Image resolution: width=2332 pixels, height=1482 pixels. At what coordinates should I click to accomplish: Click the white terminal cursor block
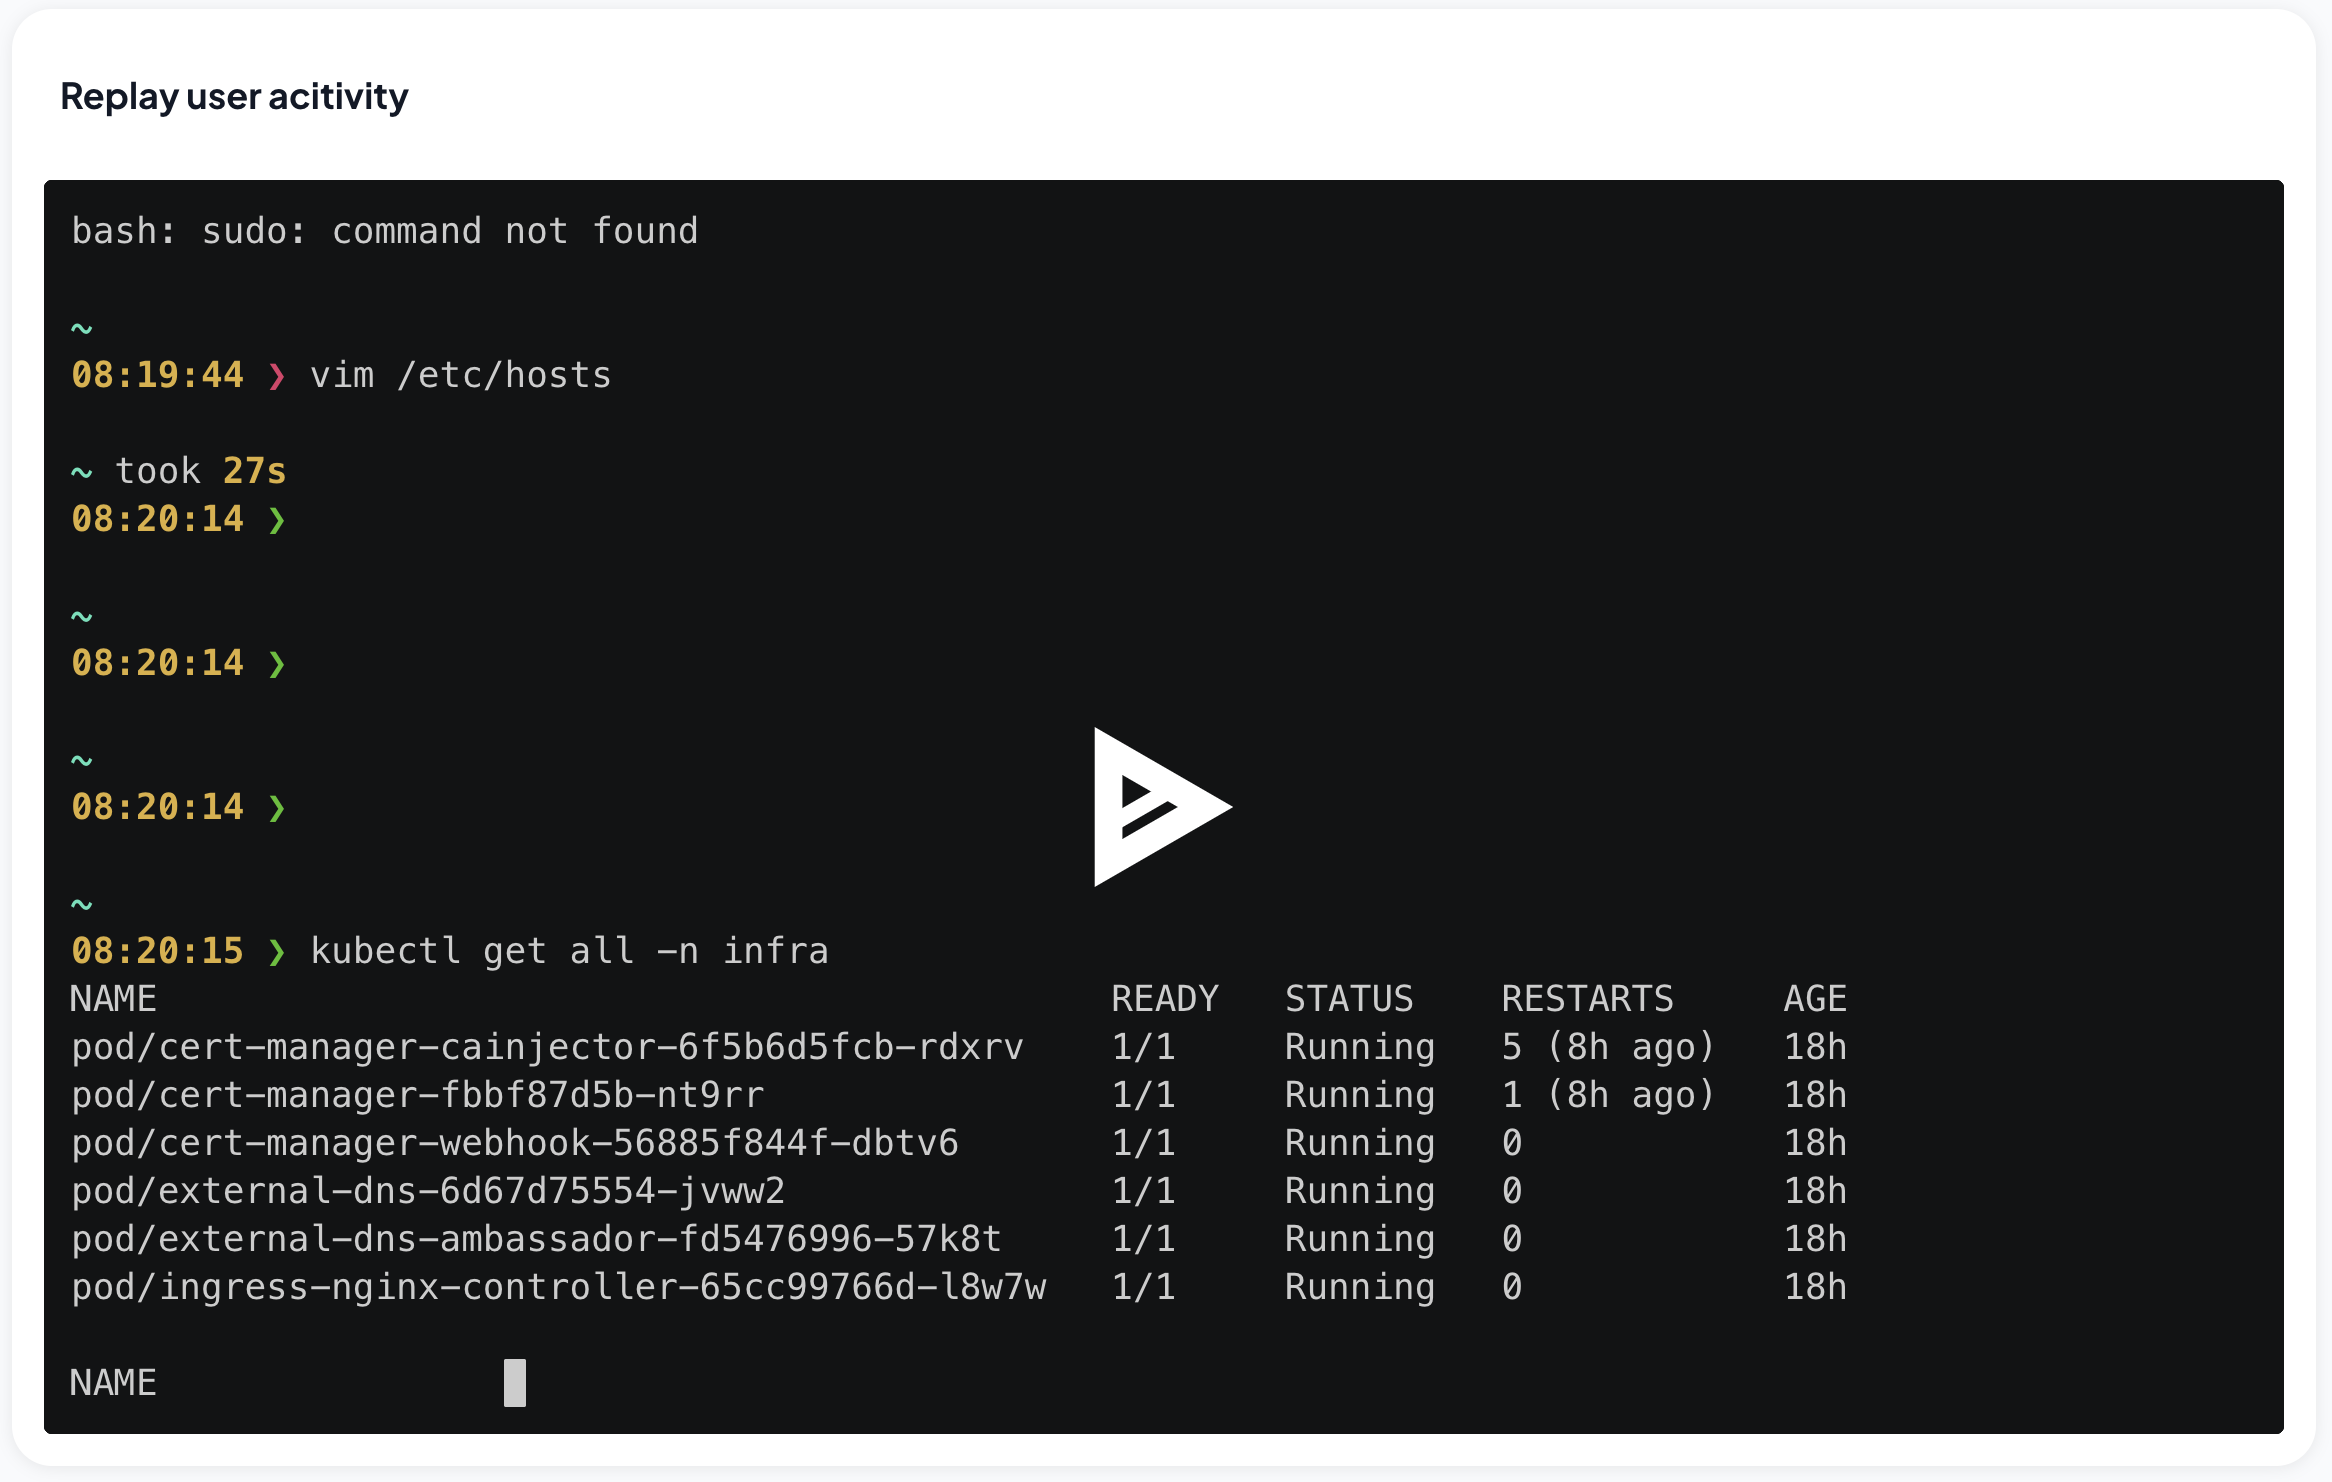[514, 1382]
